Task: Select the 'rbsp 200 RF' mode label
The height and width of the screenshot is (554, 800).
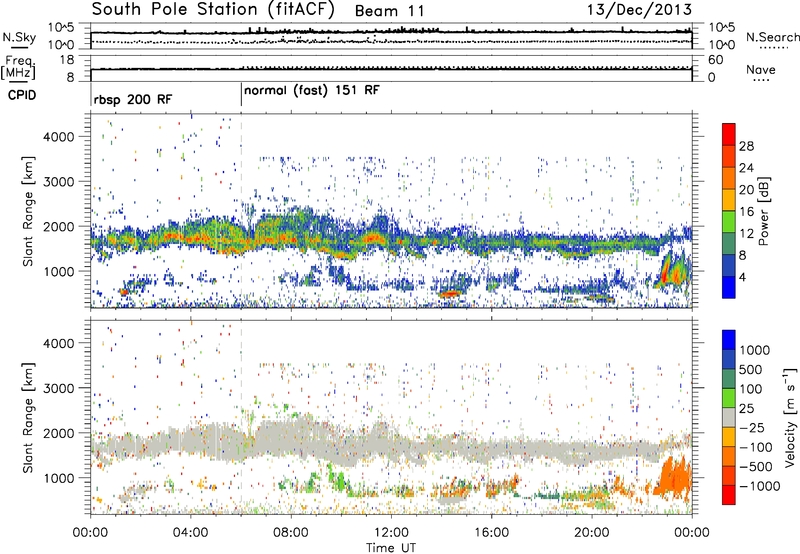Action: [133, 99]
